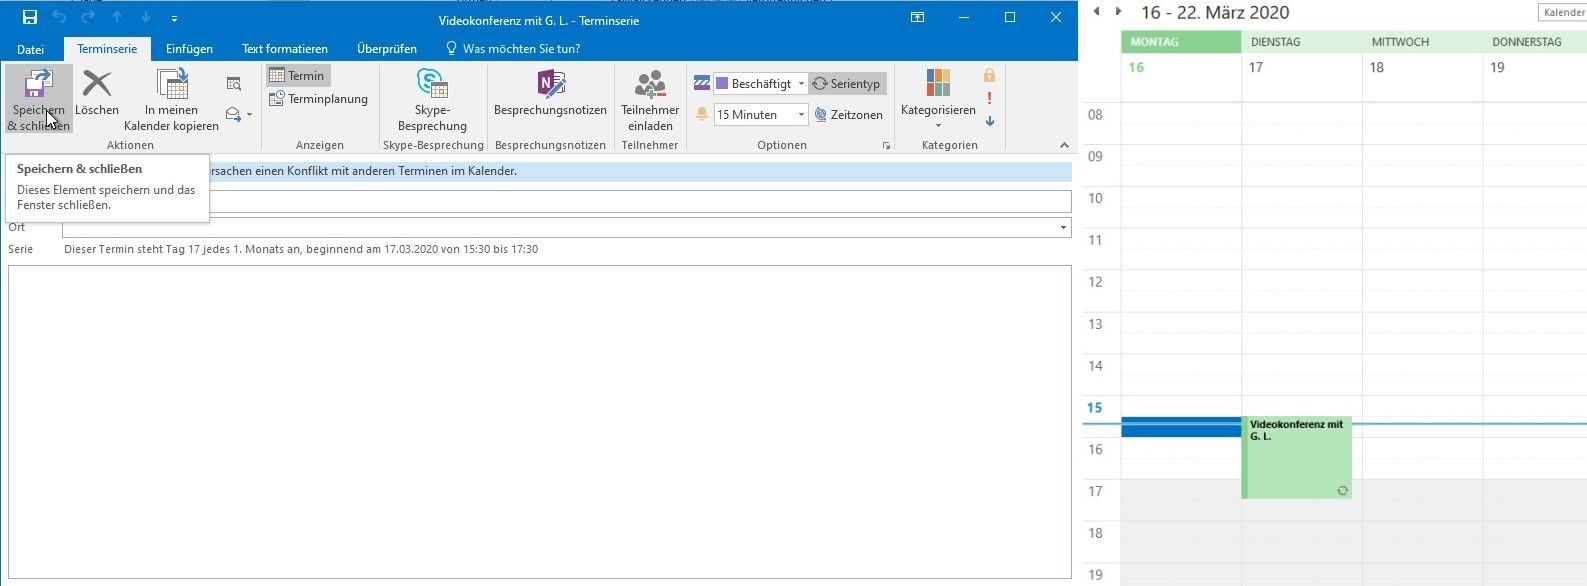The width and height of the screenshot is (1587, 586).
Task: Click the Zeitzonen button
Action: click(x=849, y=115)
